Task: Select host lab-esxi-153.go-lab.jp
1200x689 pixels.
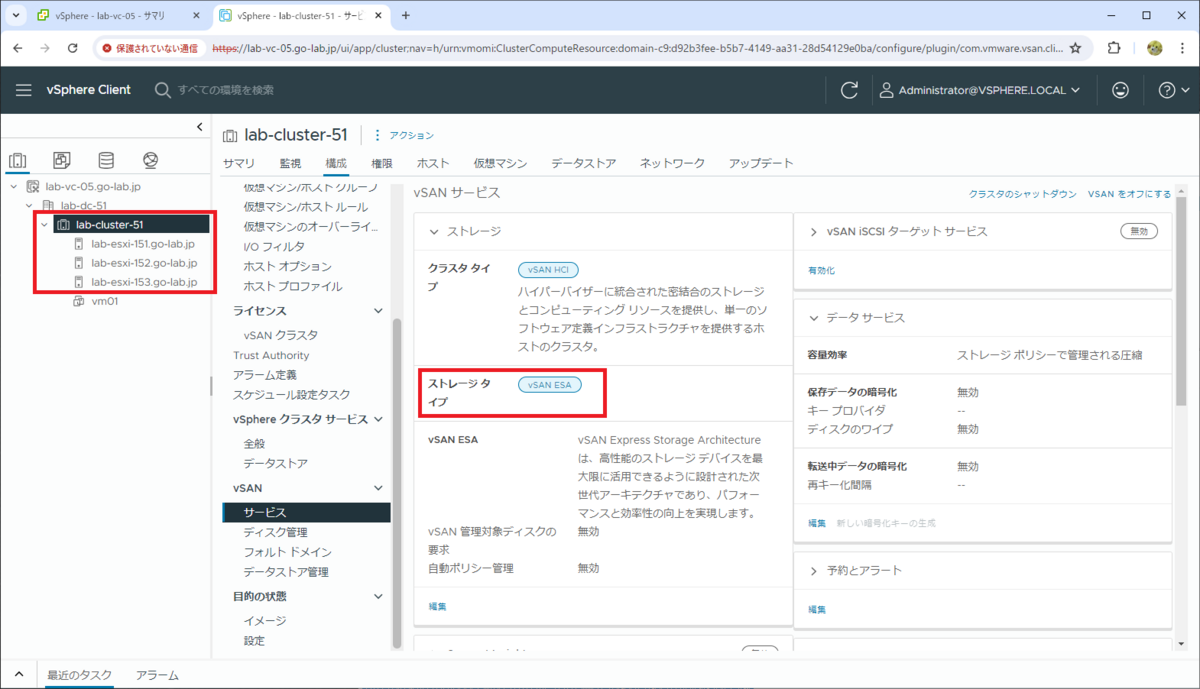Action: (x=142, y=282)
